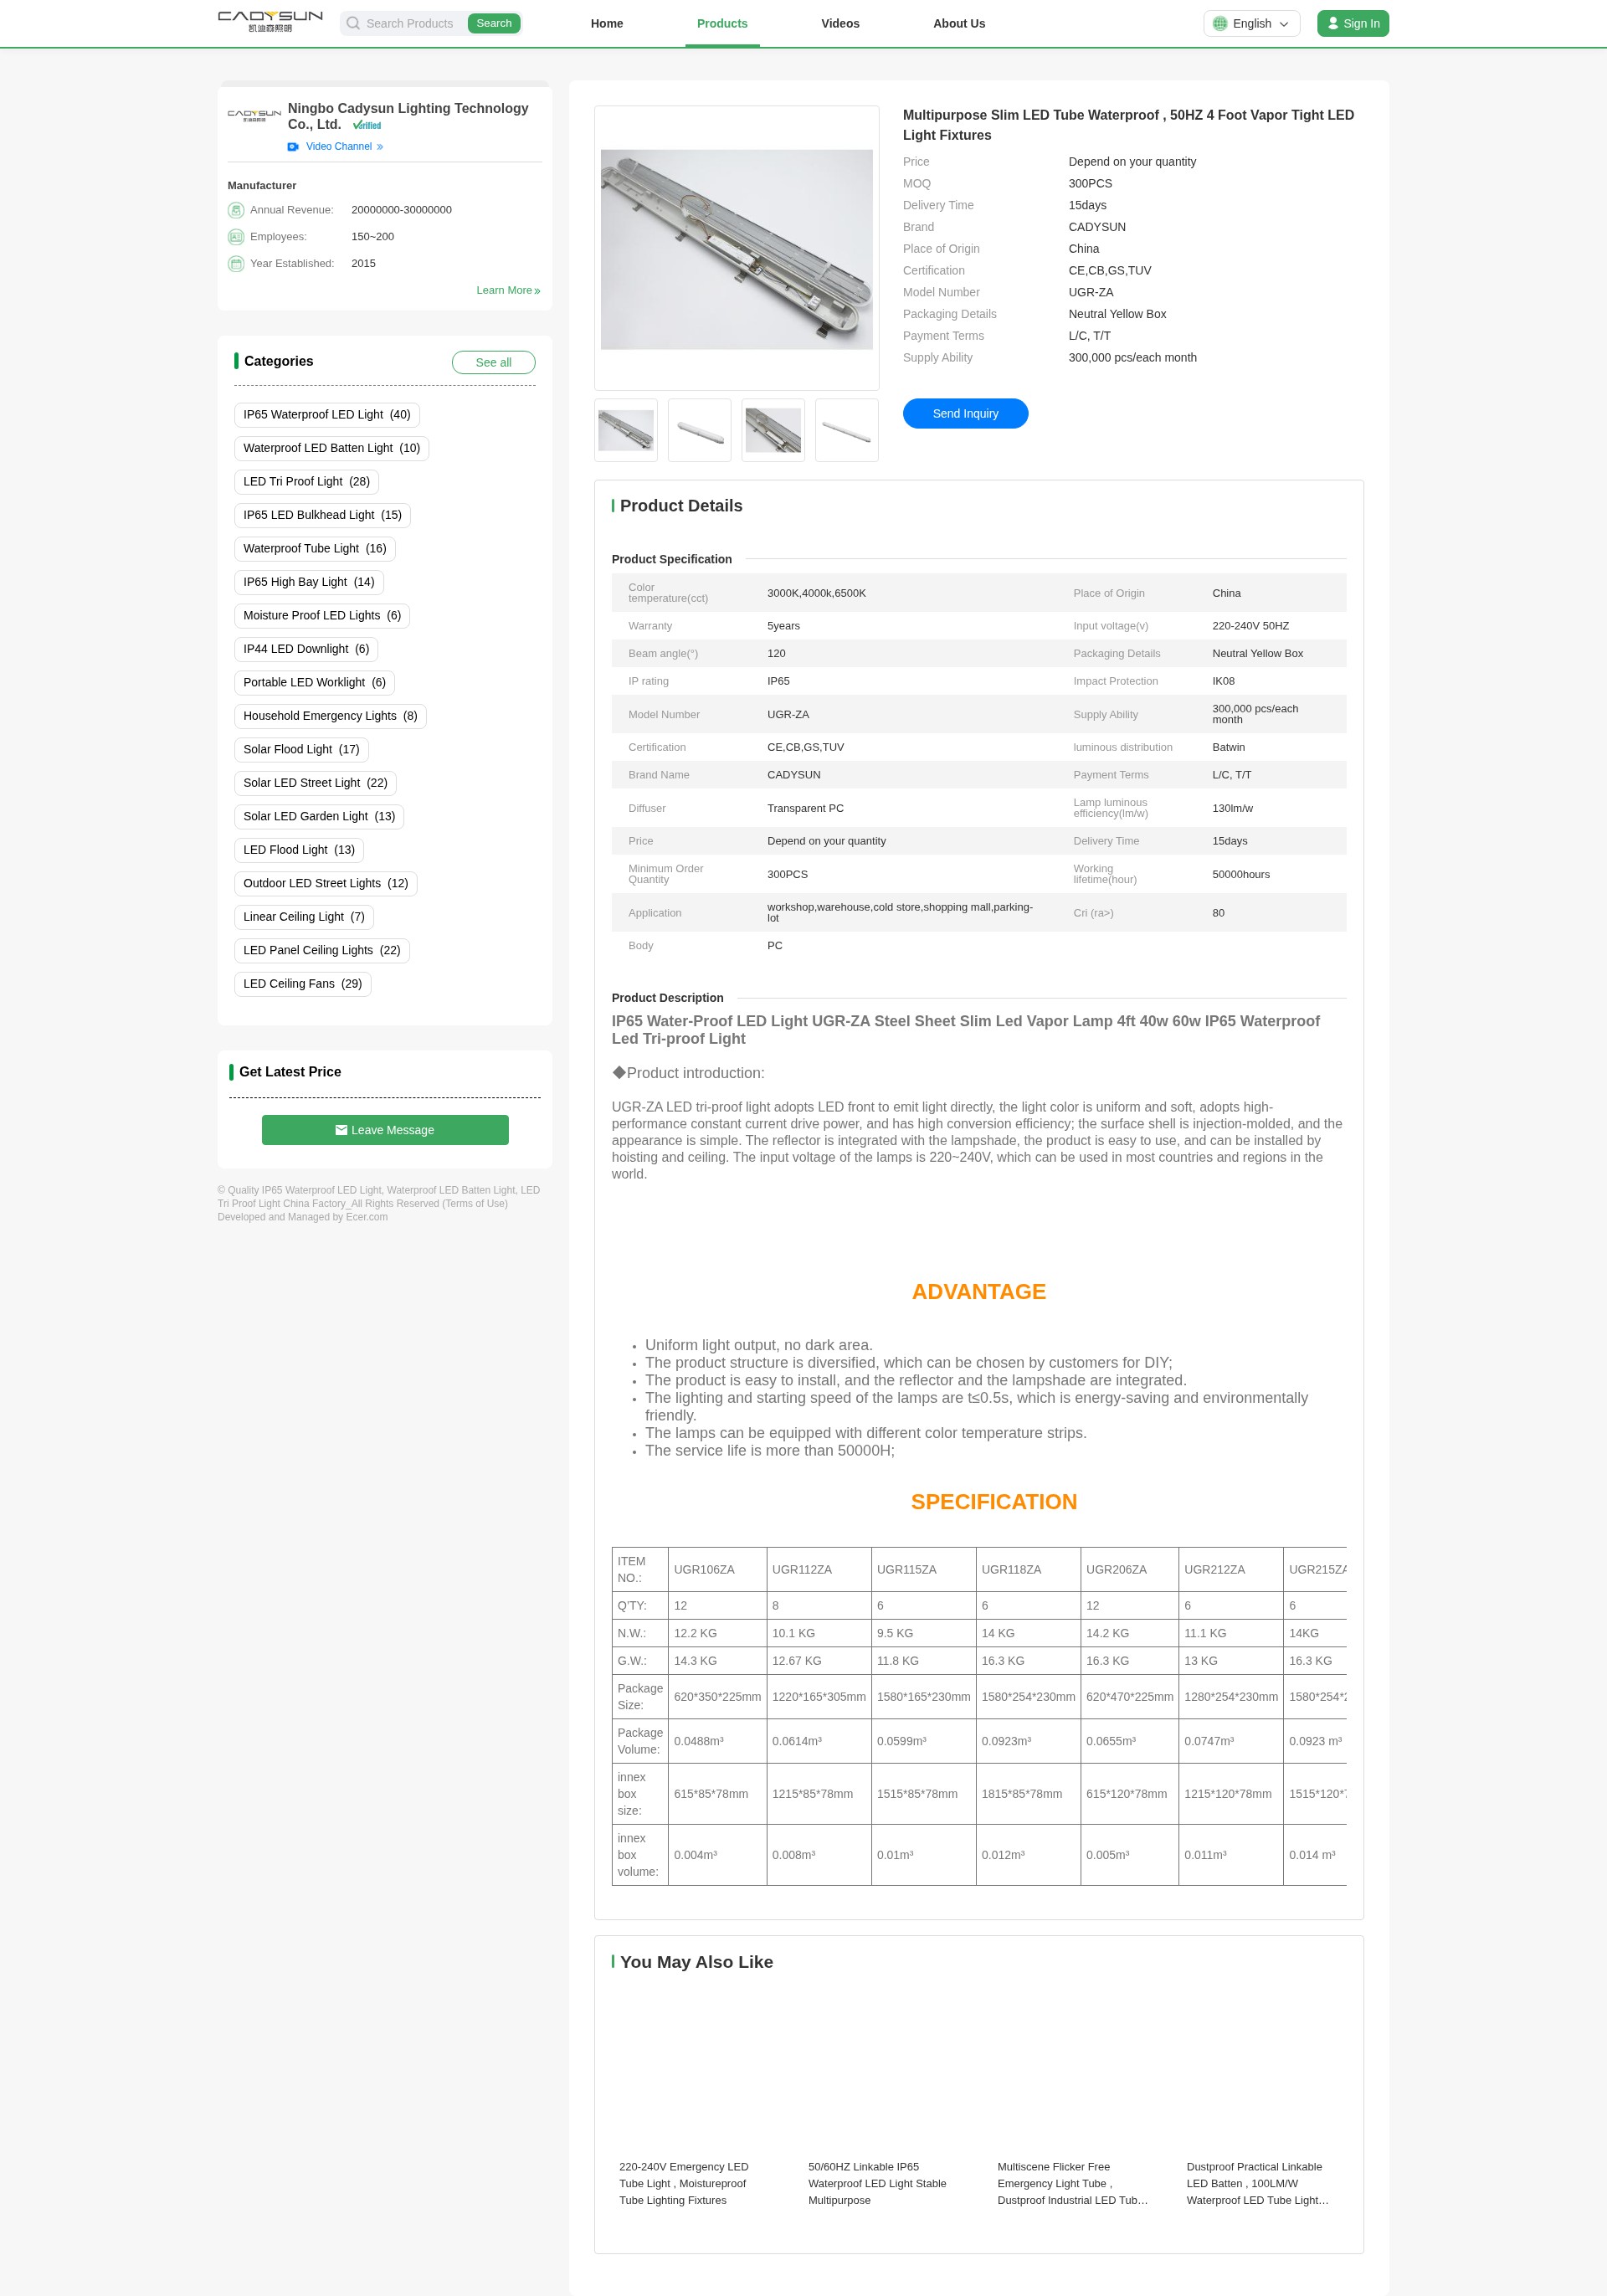Open Outdoor LED Street Lights category
The image size is (1607, 2296).
click(326, 884)
